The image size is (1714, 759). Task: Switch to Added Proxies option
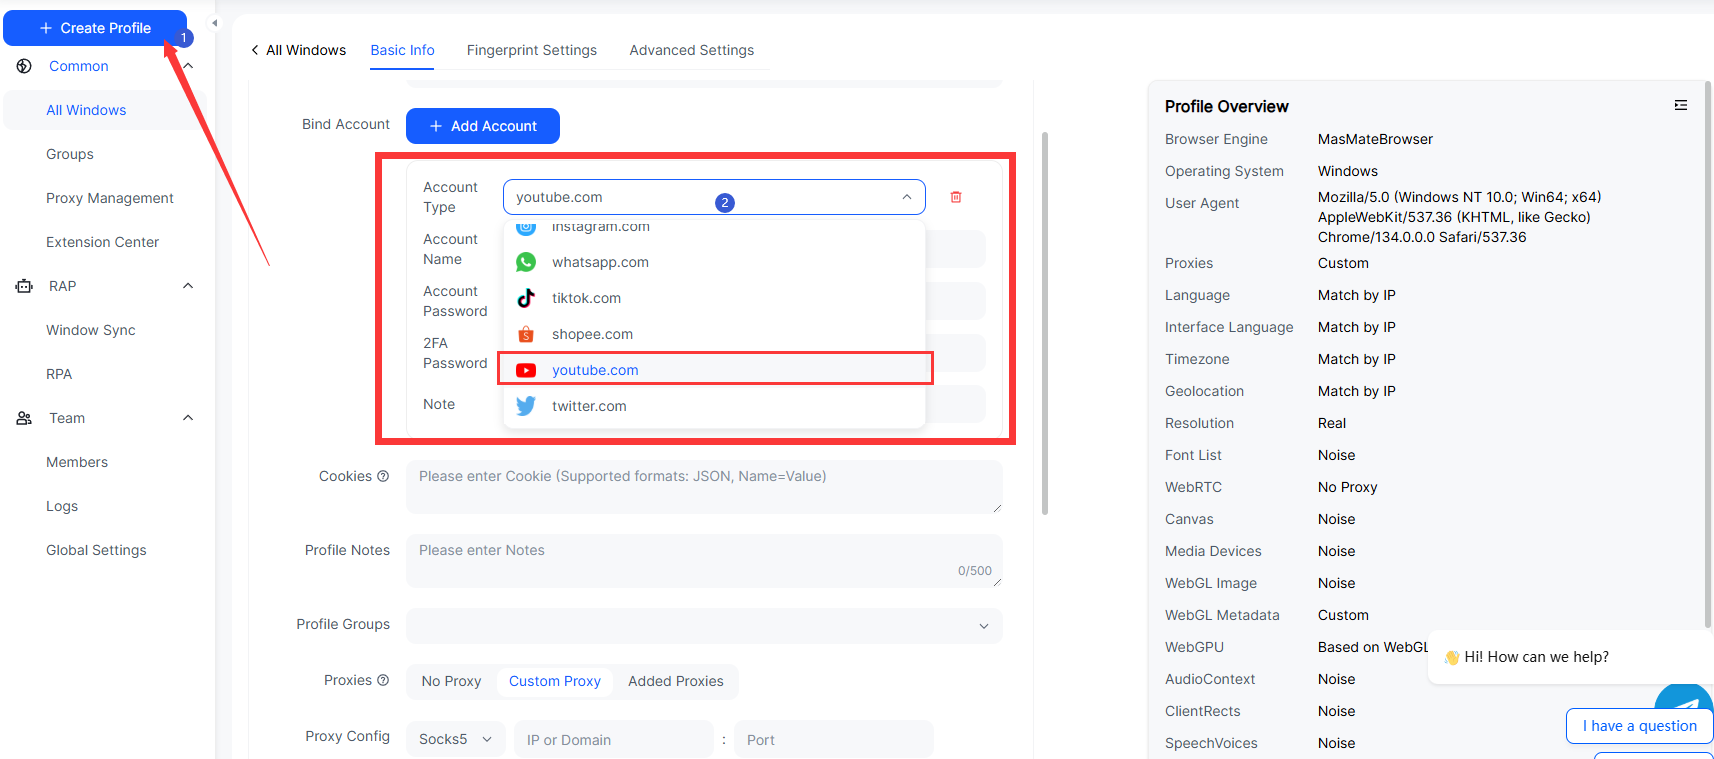click(x=675, y=681)
